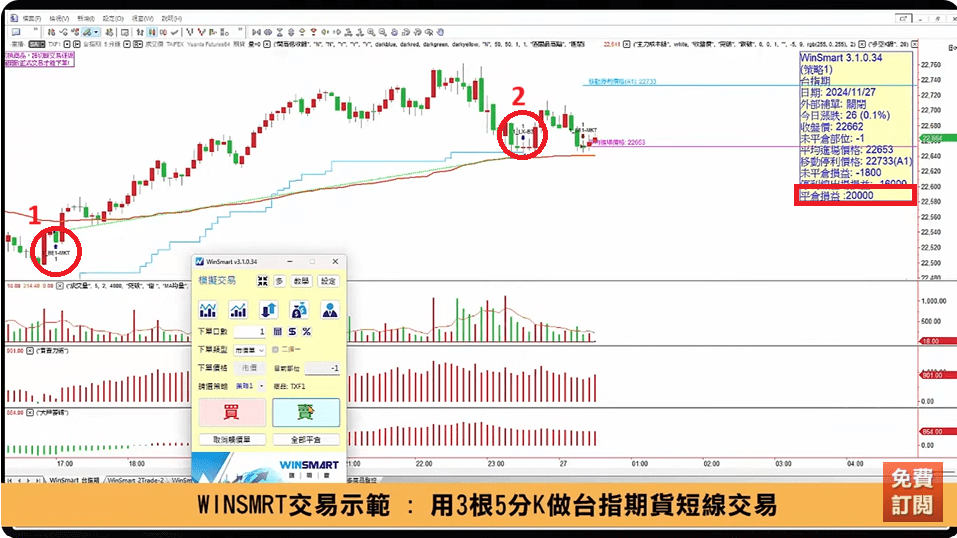The image size is (957, 538).
Task: Toggle the 二擇一 checkbox
Action: pos(275,349)
